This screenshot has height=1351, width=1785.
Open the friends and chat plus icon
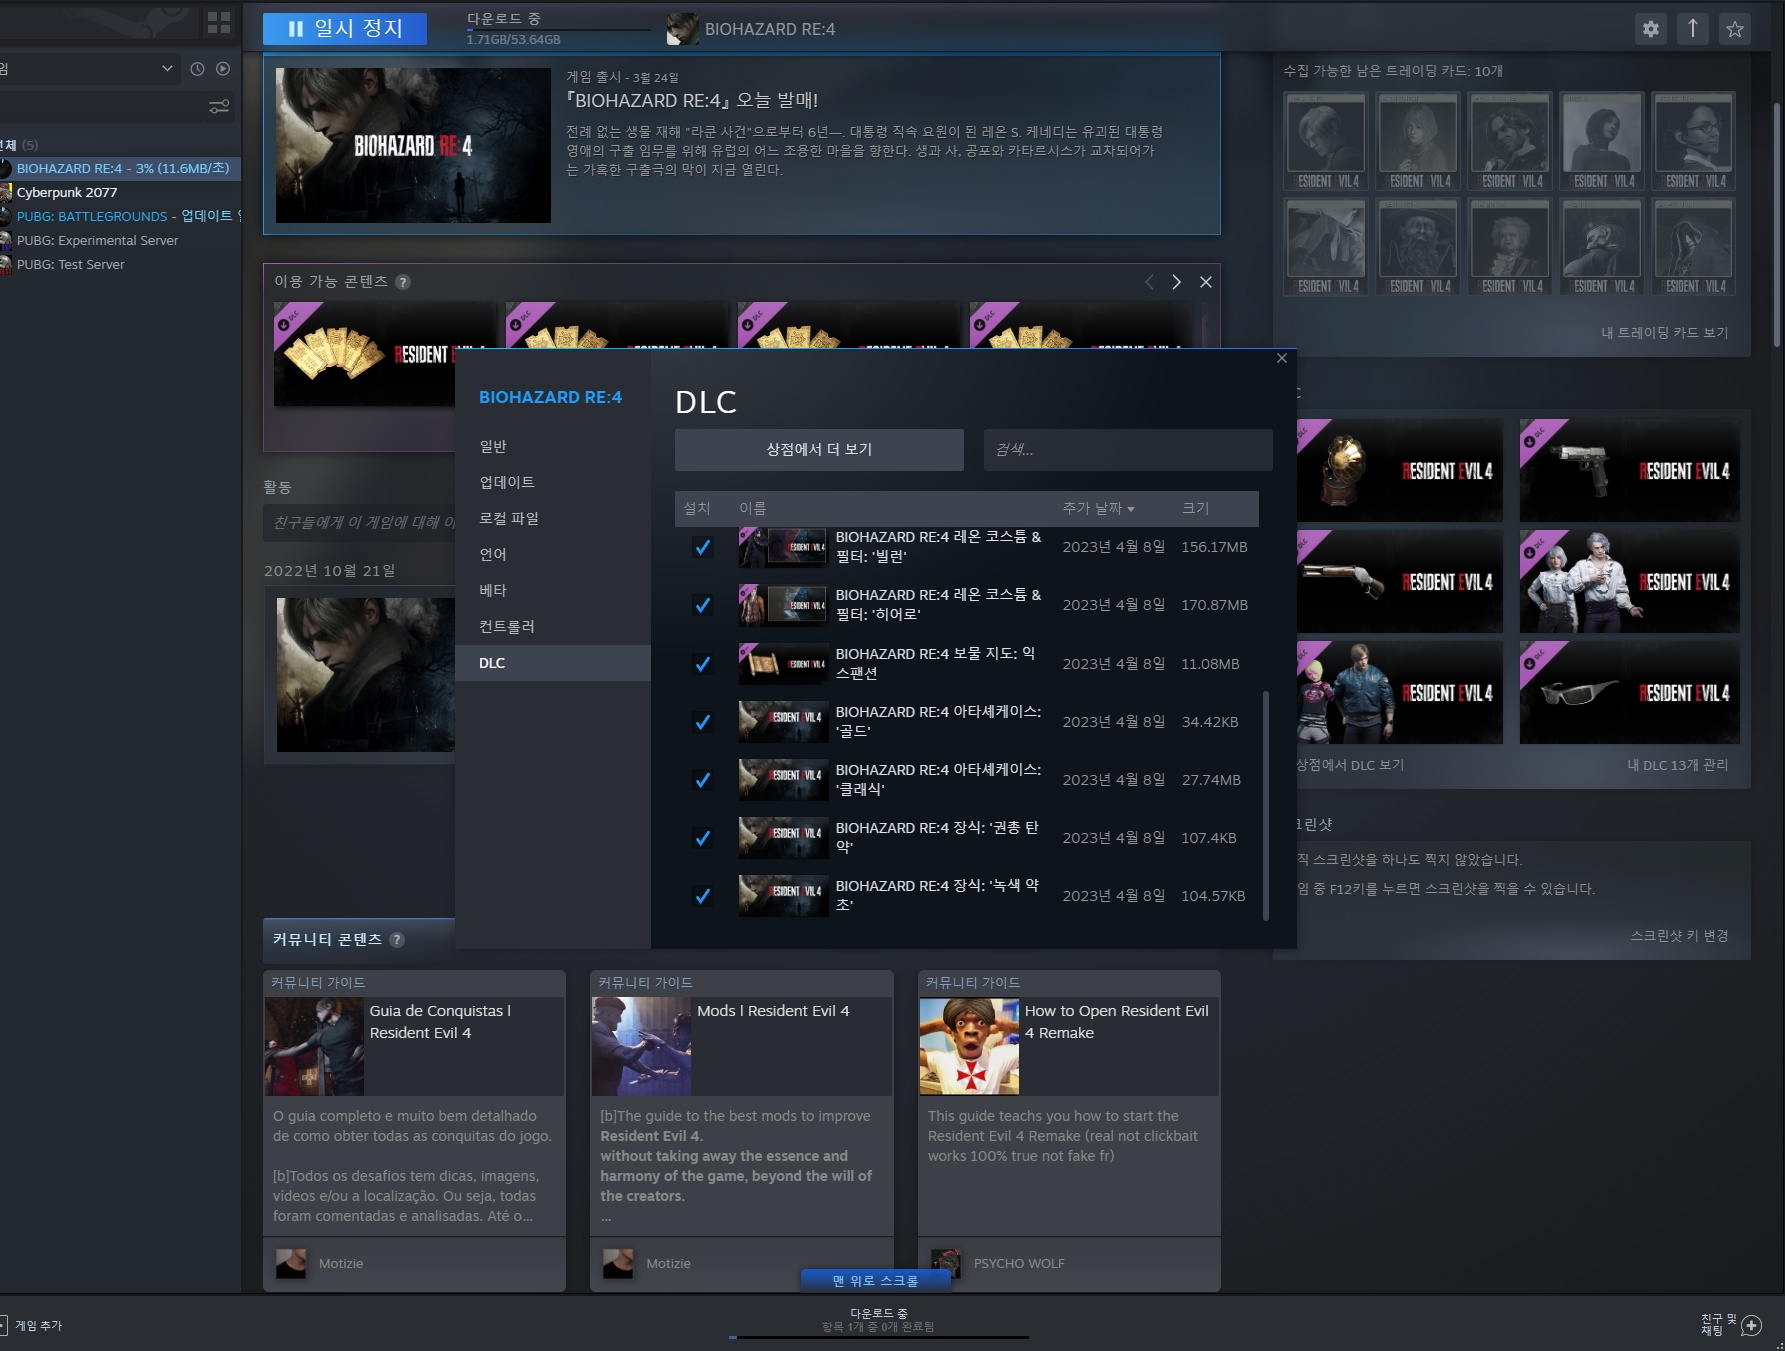(x=1751, y=1325)
